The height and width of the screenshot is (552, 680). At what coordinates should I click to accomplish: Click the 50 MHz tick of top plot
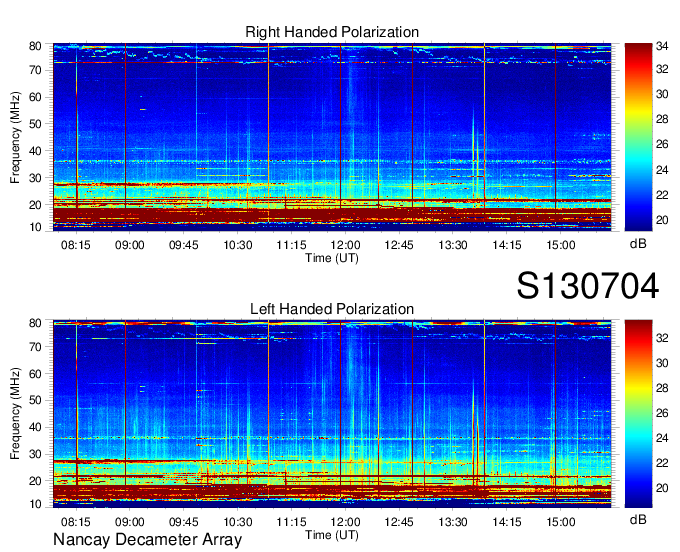(35, 124)
